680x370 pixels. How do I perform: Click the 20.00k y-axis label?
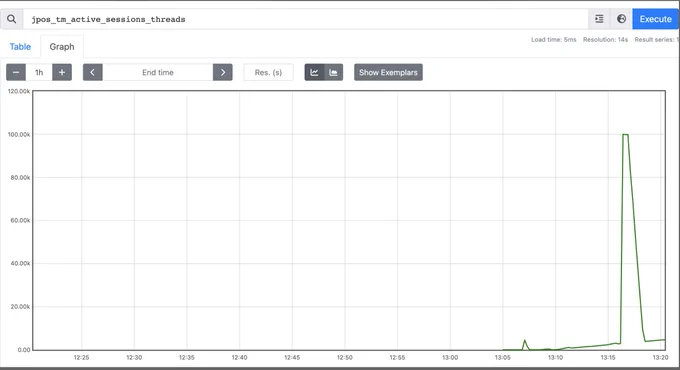click(20, 307)
